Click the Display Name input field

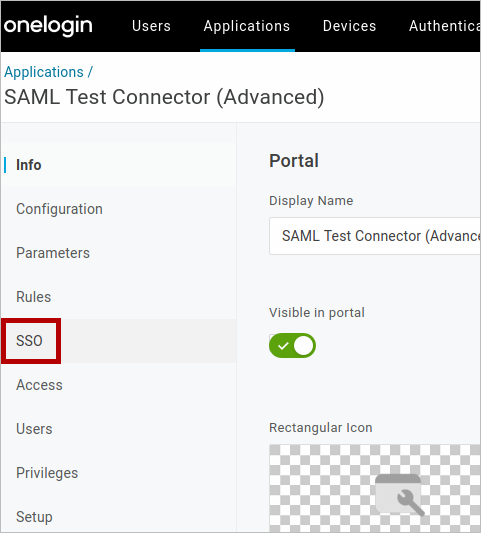[375, 236]
